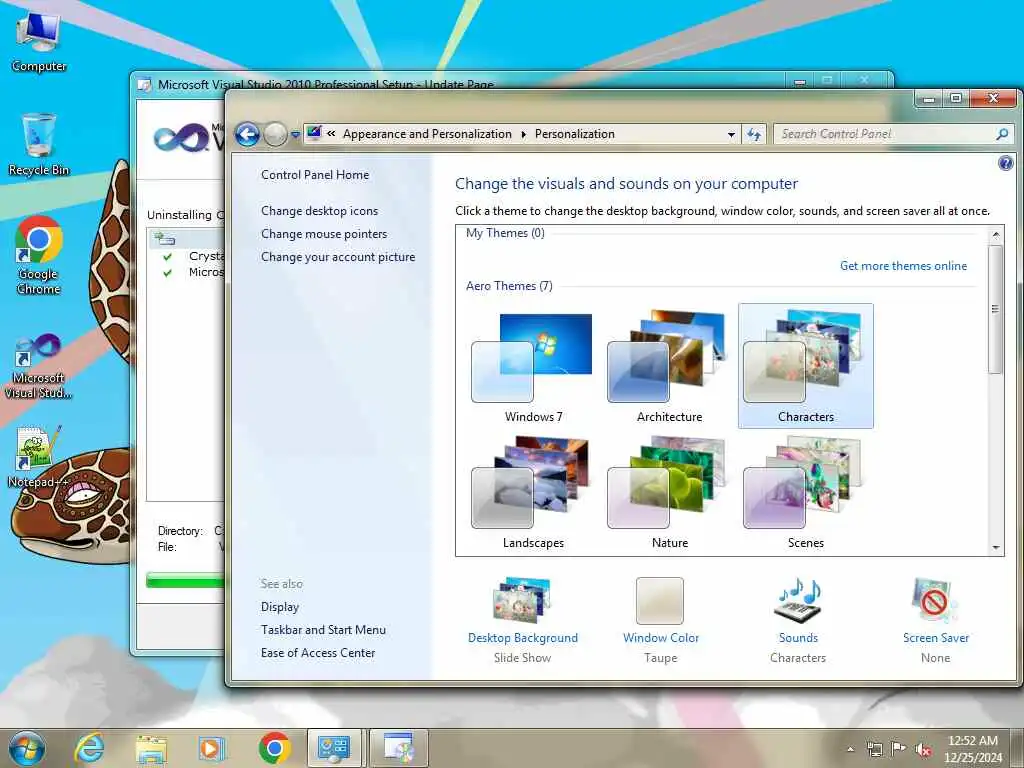Open the Computer desktop icon
Image resolution: width=1024 pixels, height=768 pixels.
tap(38, 42)
